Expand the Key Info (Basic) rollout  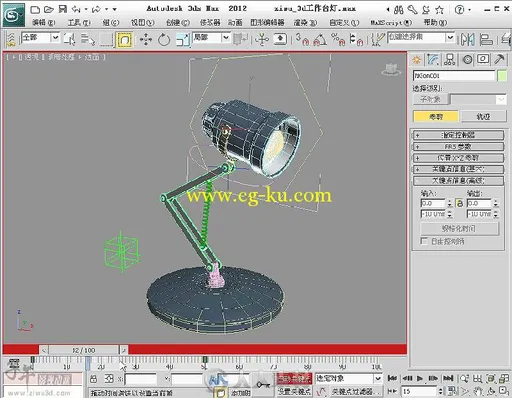point(459,169)
